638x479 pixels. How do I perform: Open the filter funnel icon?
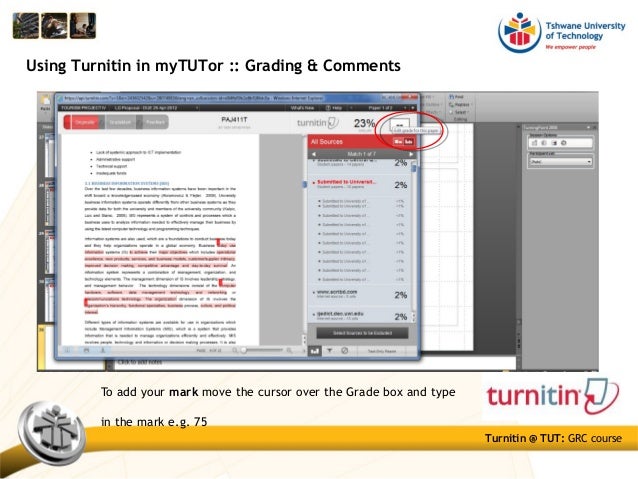click(330, 350)
